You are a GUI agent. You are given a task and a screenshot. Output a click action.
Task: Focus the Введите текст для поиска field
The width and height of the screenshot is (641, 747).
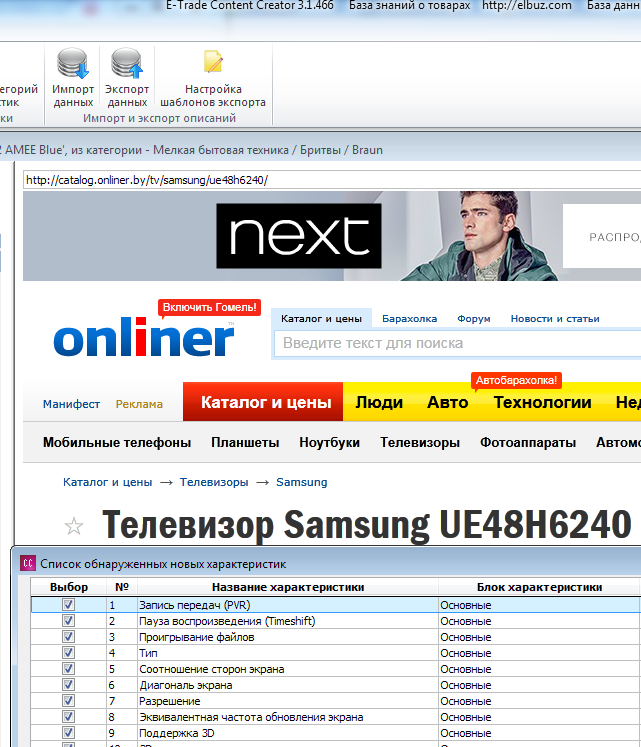pyautogui.click(x=458, y=343)
